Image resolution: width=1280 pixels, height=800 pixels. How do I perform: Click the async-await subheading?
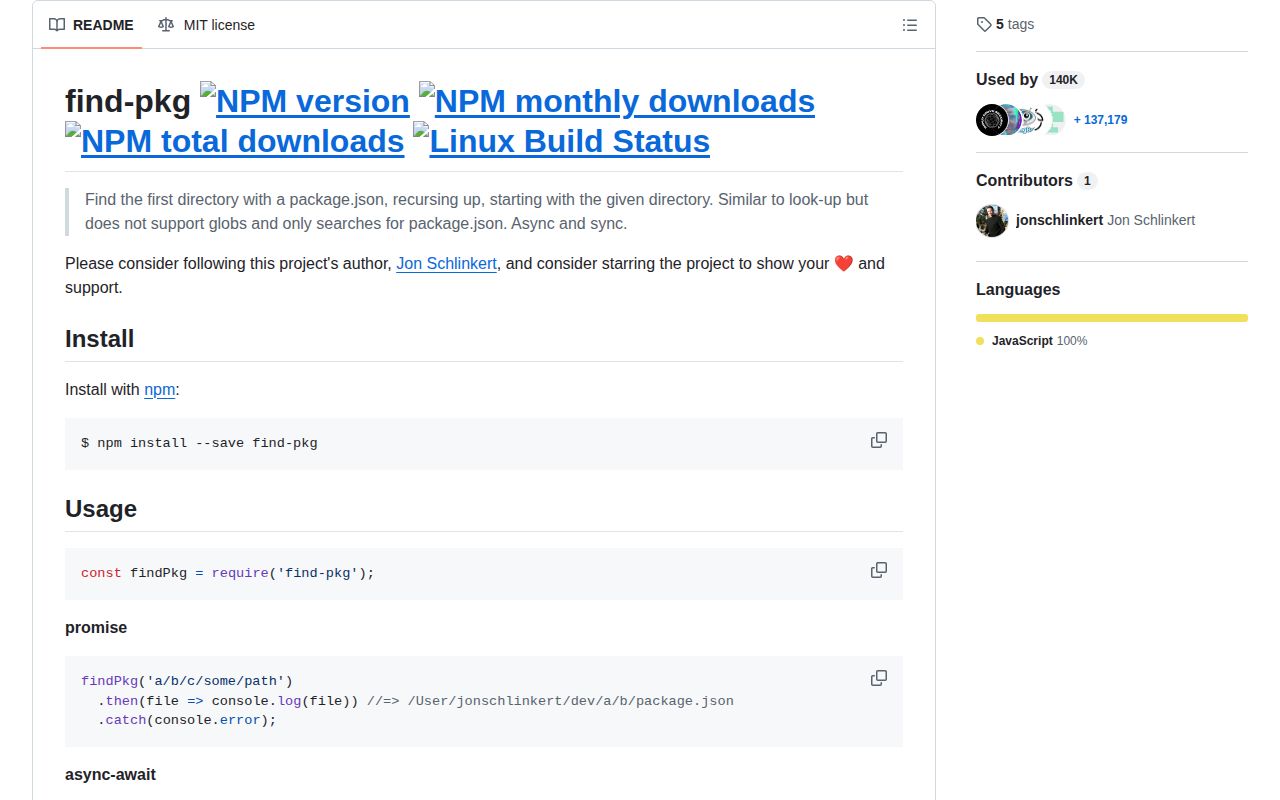coord(110,775)
